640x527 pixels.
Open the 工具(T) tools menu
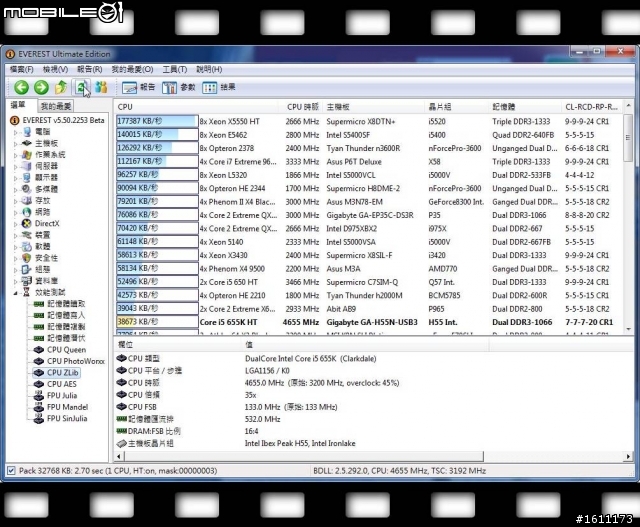click(175, 69)
